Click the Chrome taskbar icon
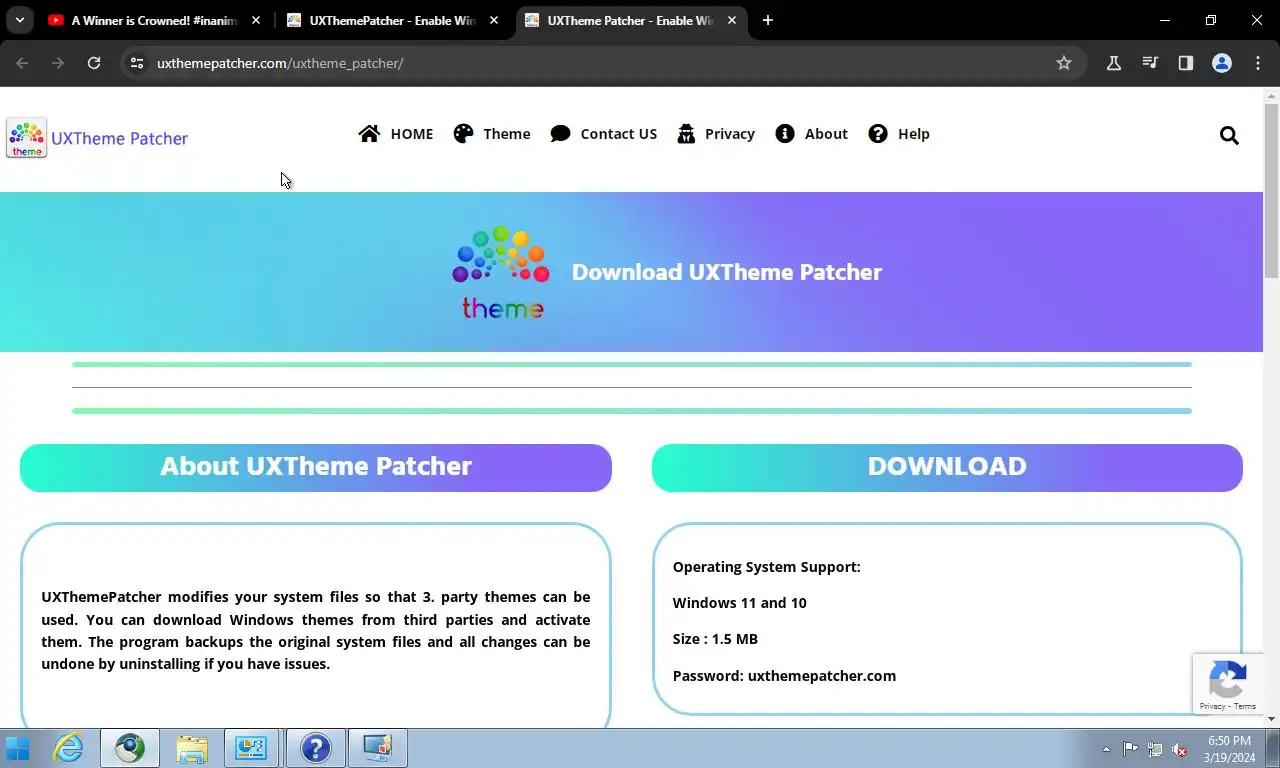 click(130, 748)
